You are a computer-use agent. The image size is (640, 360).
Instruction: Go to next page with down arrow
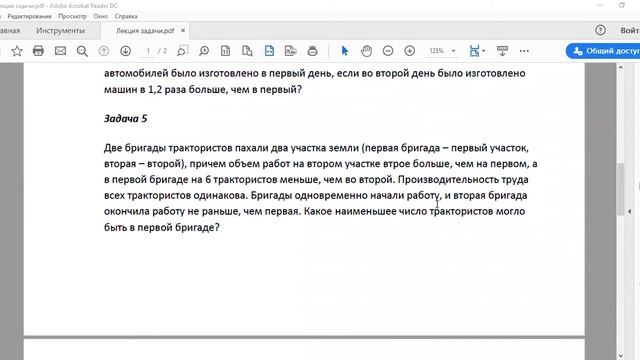coord(126,51)
